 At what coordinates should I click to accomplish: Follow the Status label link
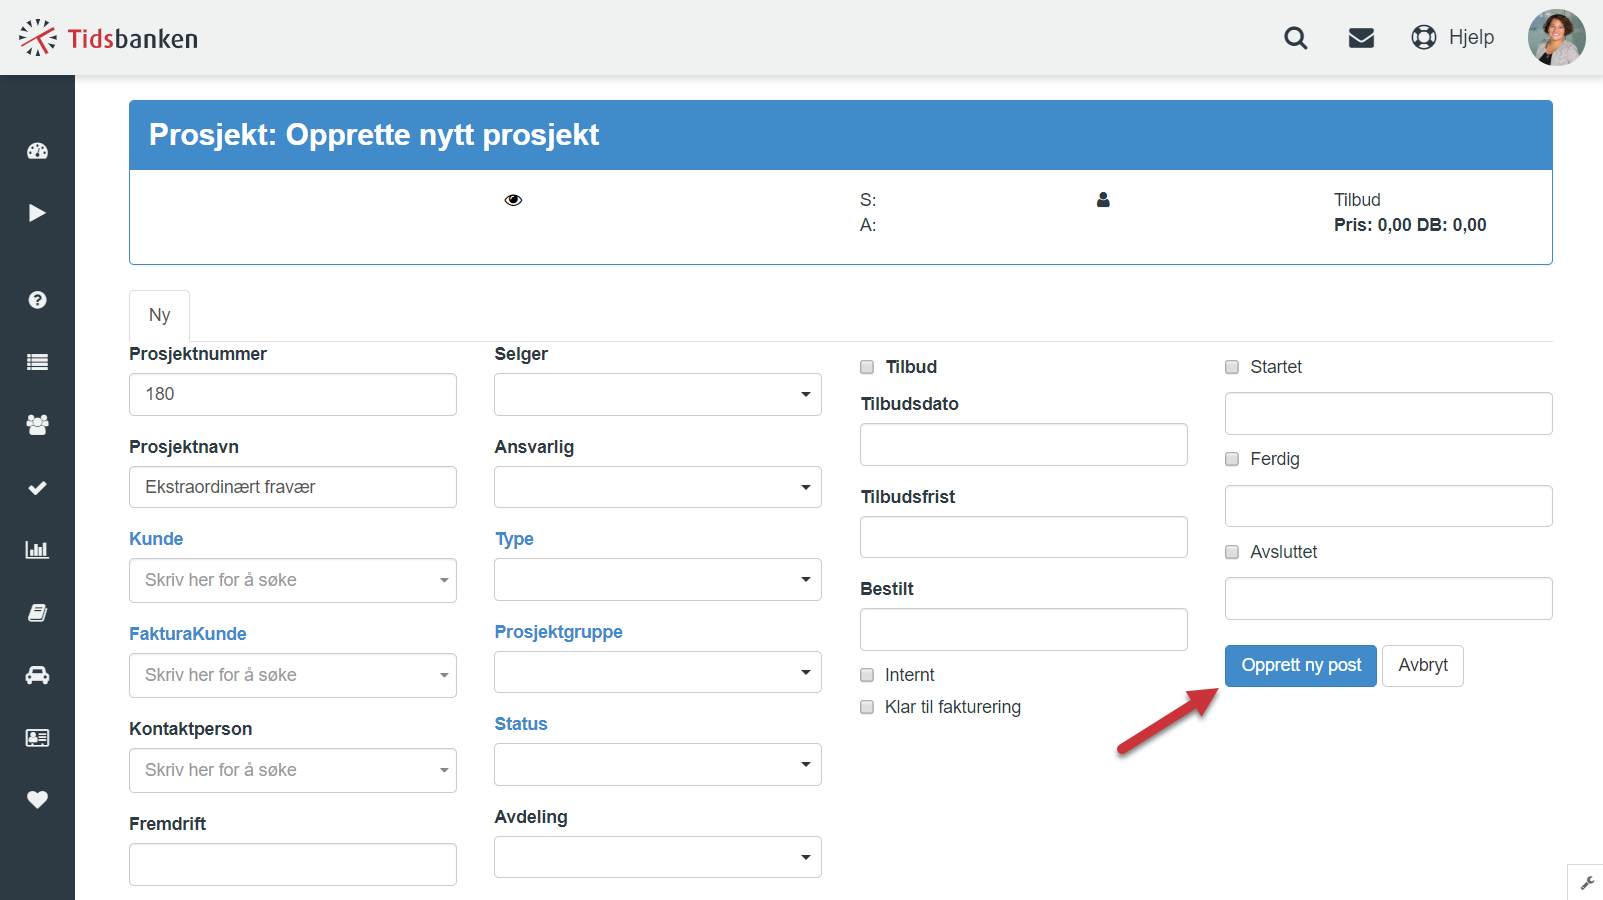point(521,724)
